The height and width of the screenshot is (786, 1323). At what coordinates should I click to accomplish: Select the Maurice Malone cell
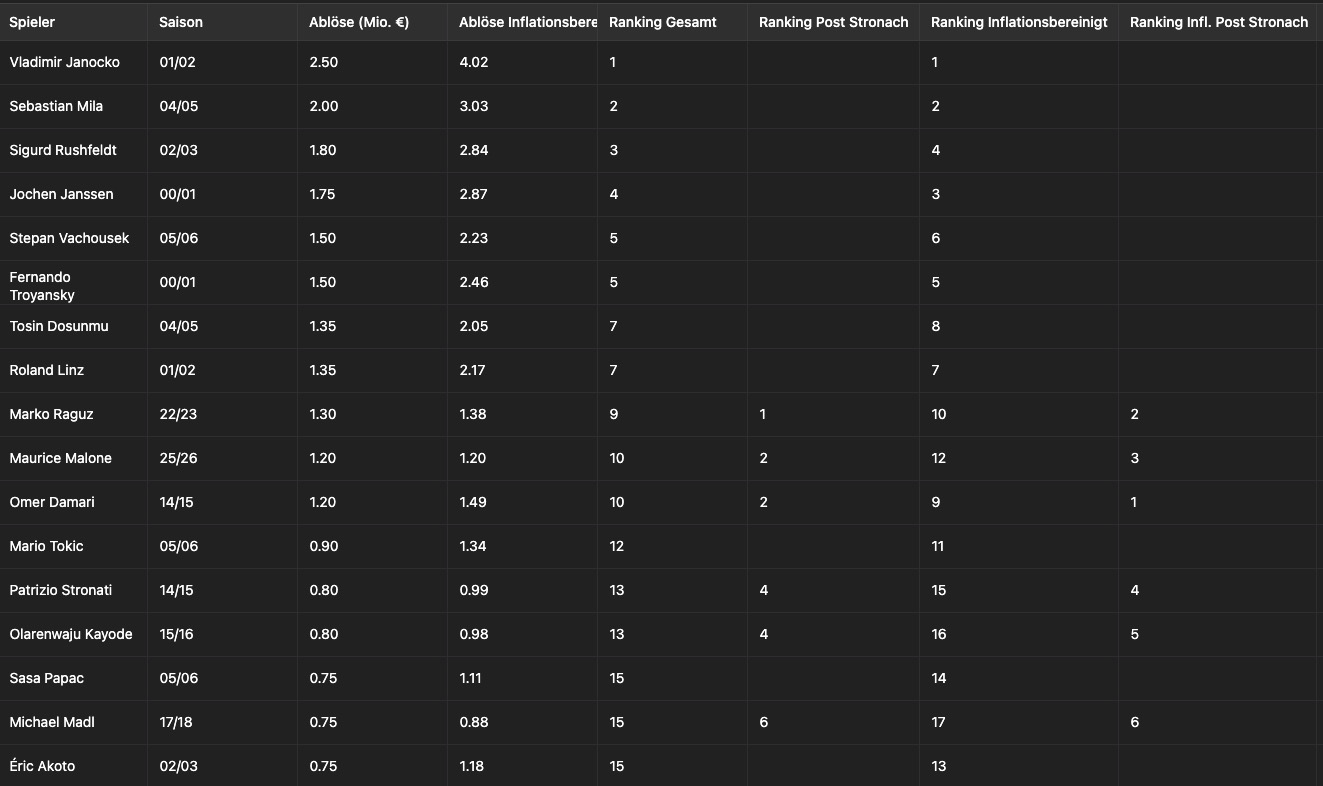pyautogui.click(x=73, y=458)
